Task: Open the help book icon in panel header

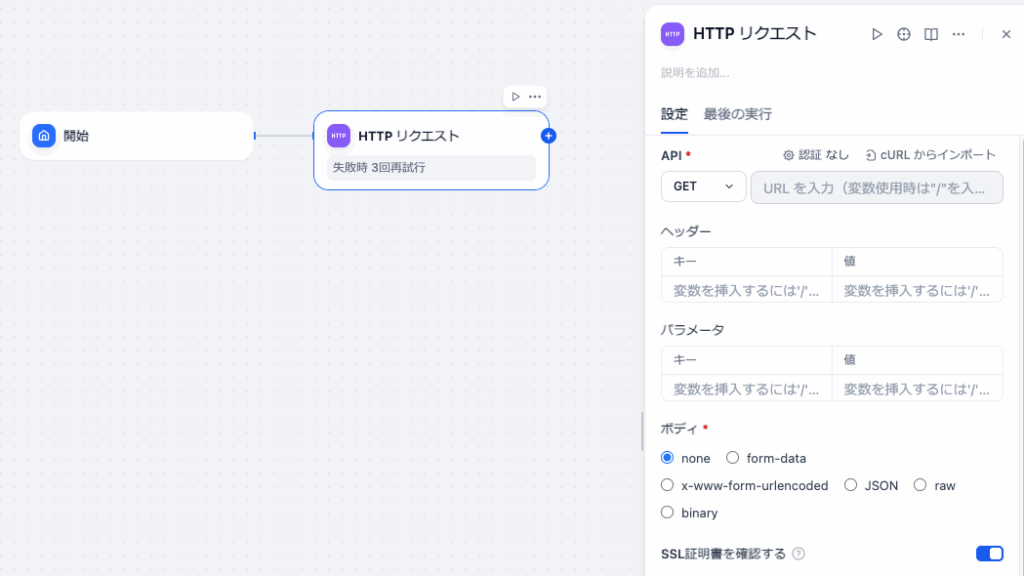Action: point(931,34)
